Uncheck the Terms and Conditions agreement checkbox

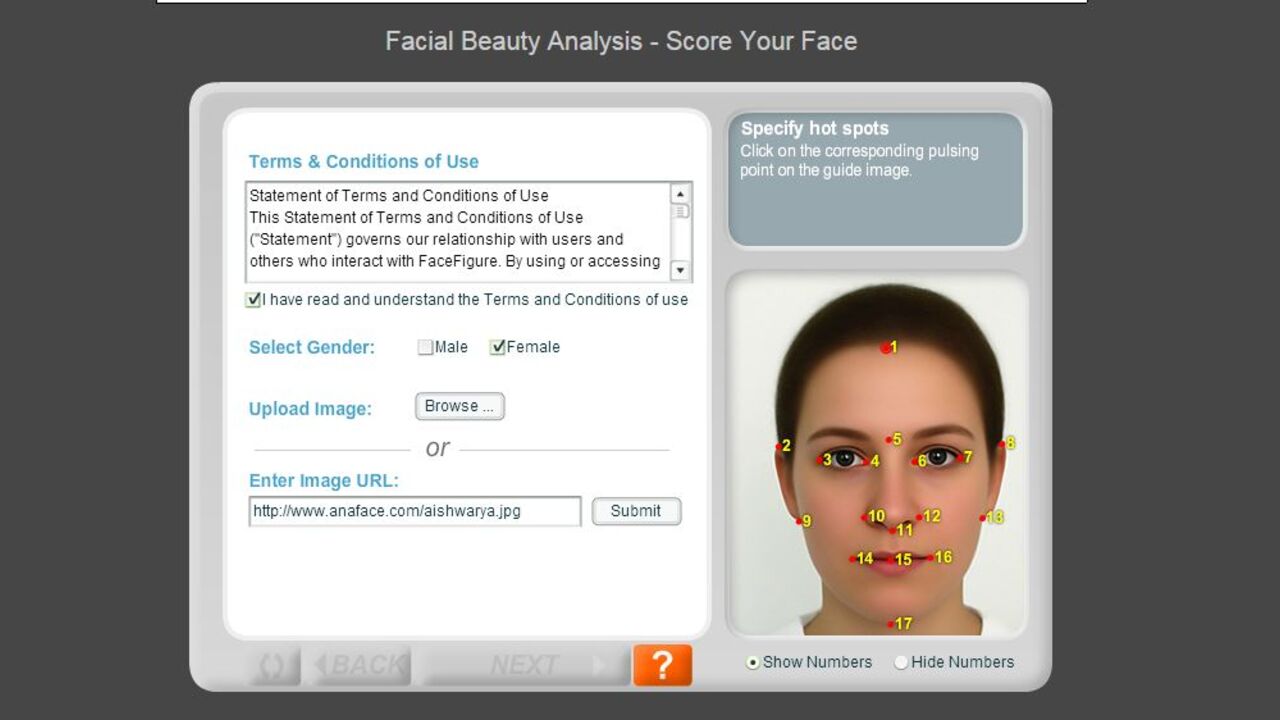tap(254, 299)
